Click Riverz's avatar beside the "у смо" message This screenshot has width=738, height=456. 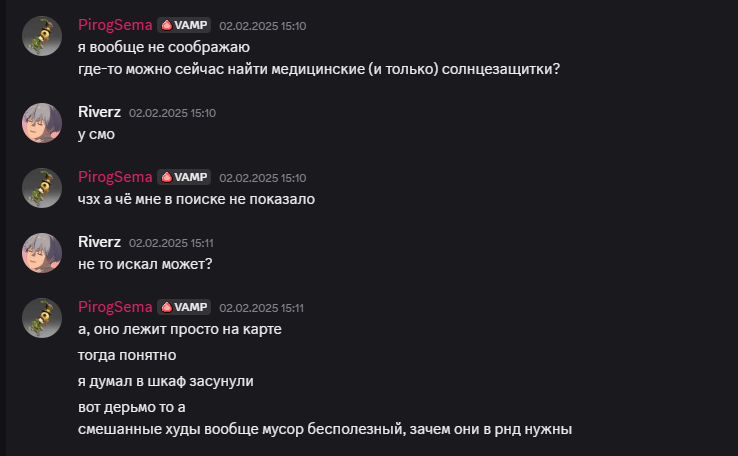42,123
